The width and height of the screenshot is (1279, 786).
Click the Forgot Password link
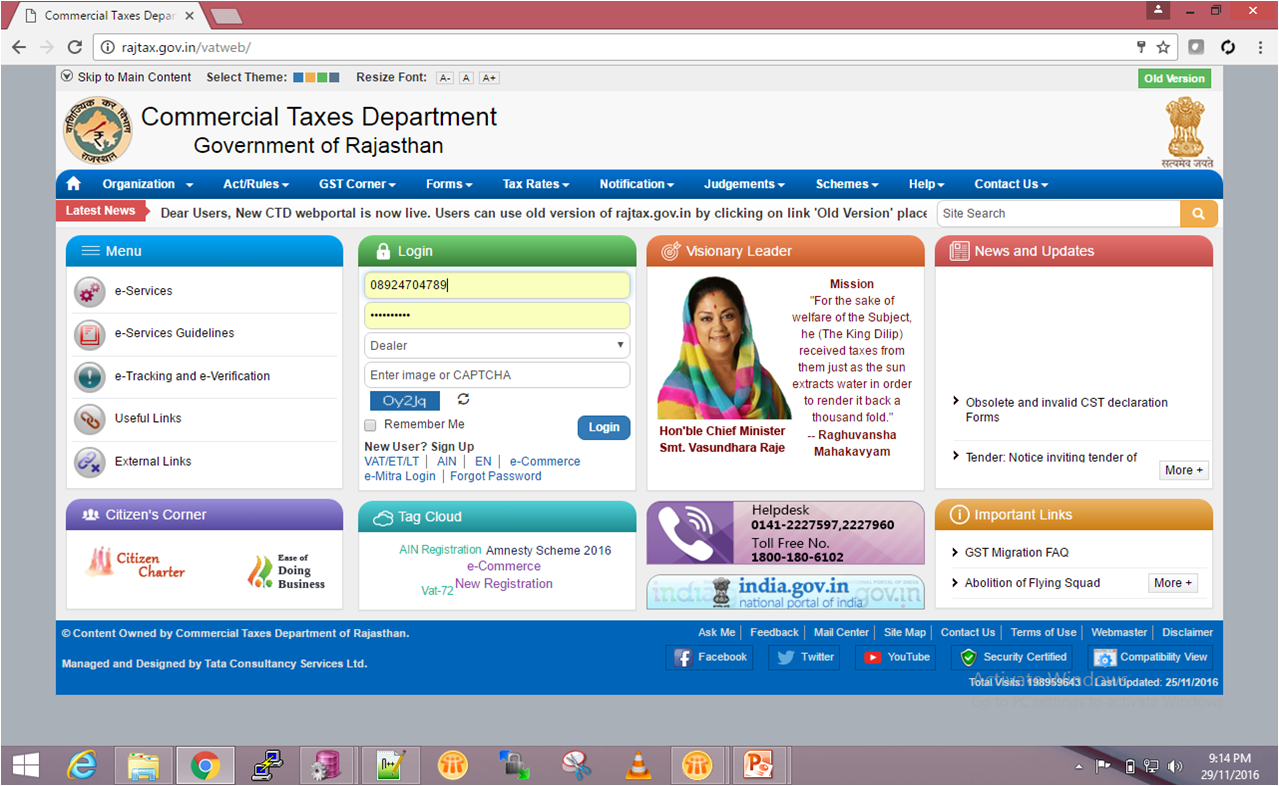(495, 476)
